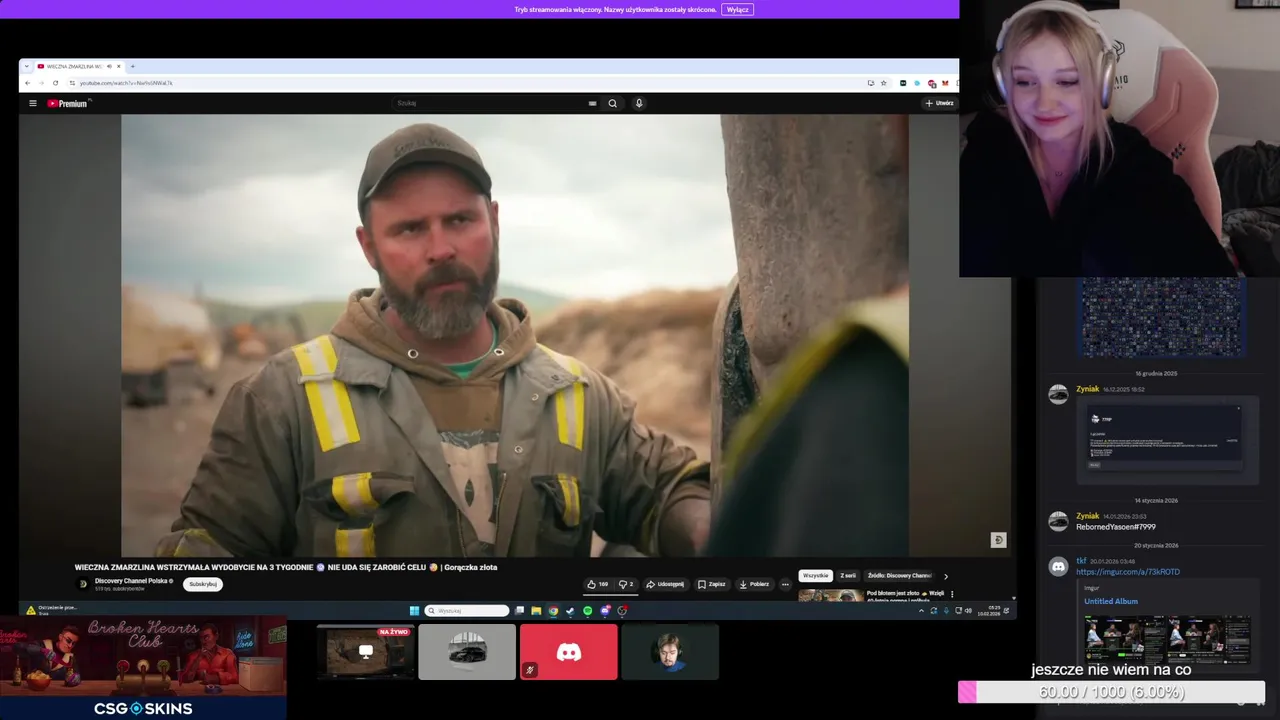Bookmark page with star icon
Image resolution: width=1280 pixels, height=720 pixels.
[x=883, y=83]
